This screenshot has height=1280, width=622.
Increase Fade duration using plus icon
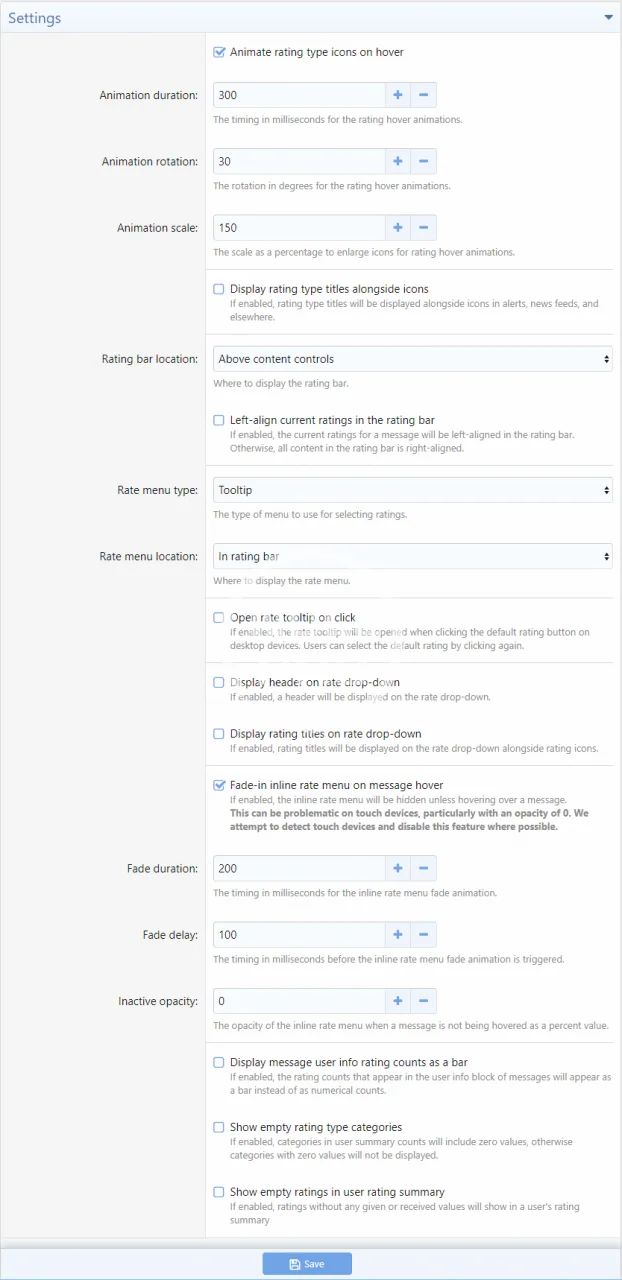(398, 868)
